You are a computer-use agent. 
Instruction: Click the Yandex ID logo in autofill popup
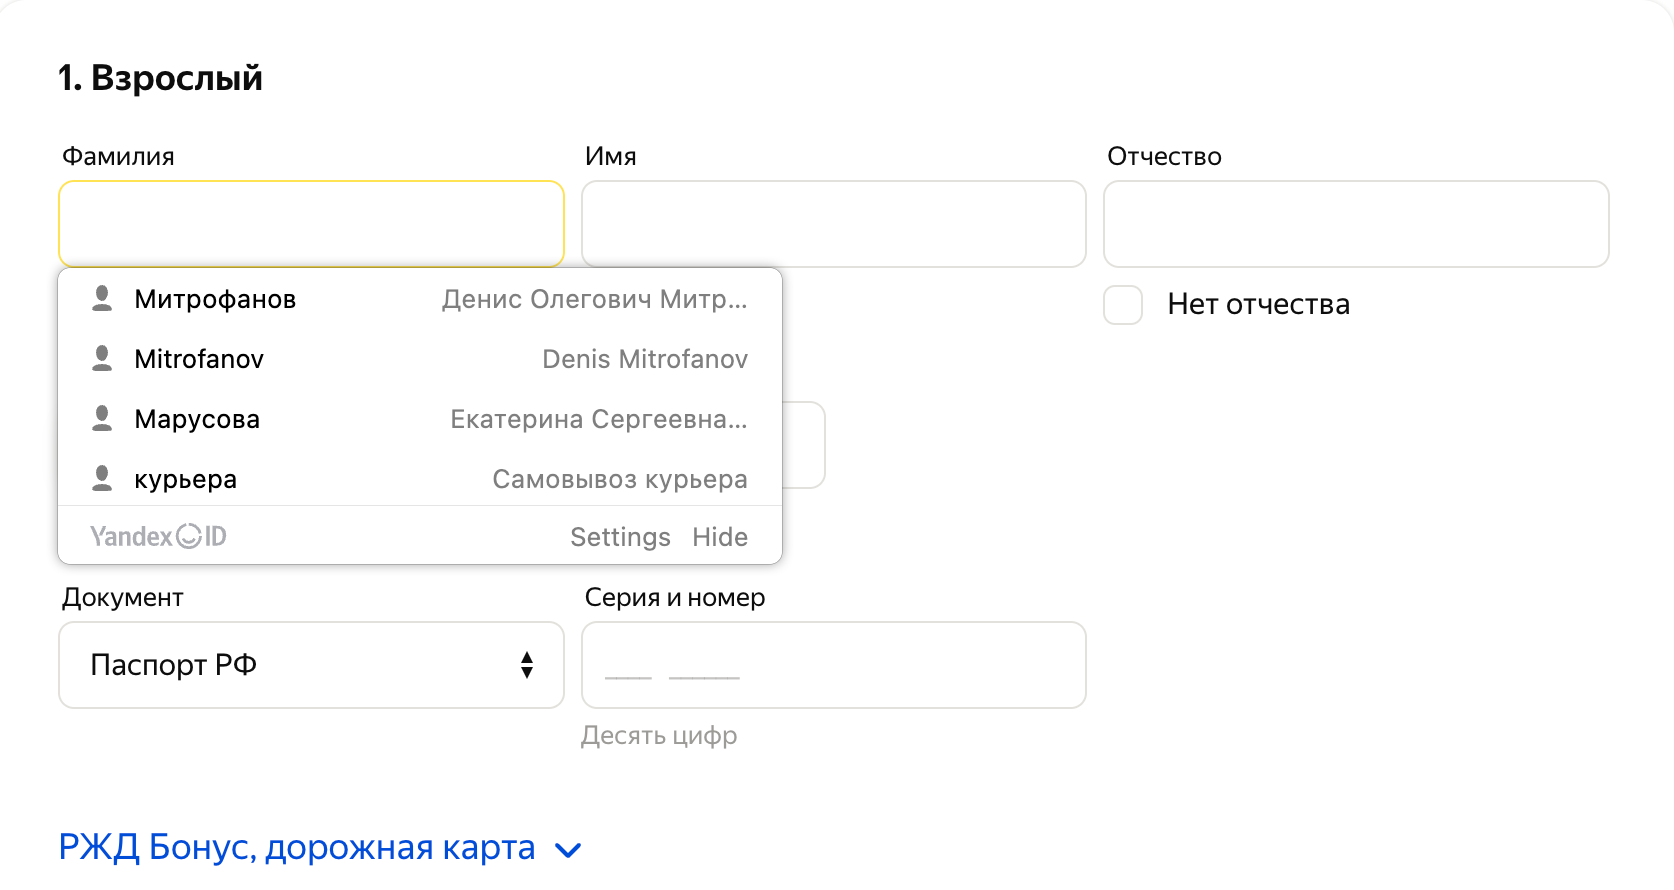(158, 537)
